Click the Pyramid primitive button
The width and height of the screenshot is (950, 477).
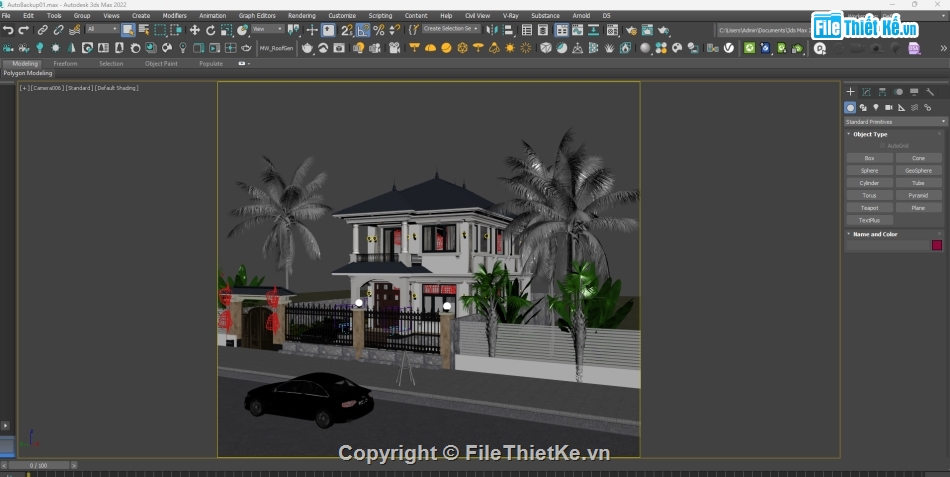coord(918,195)
